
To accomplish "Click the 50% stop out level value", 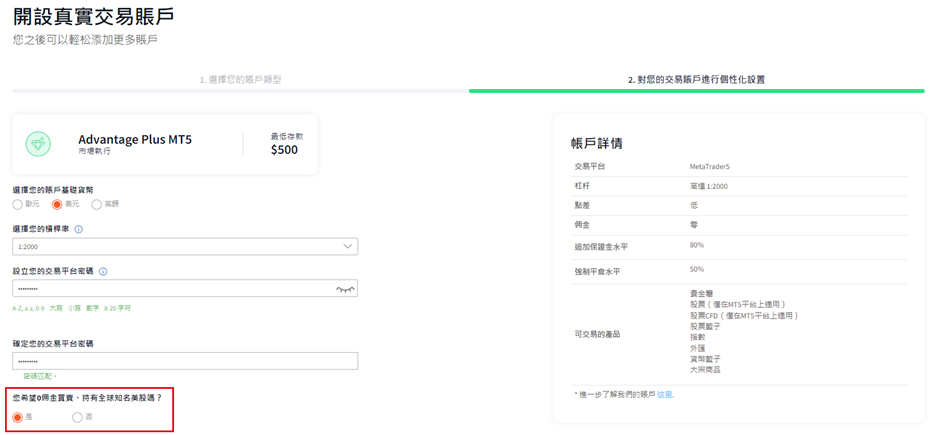I will (697, 269).
